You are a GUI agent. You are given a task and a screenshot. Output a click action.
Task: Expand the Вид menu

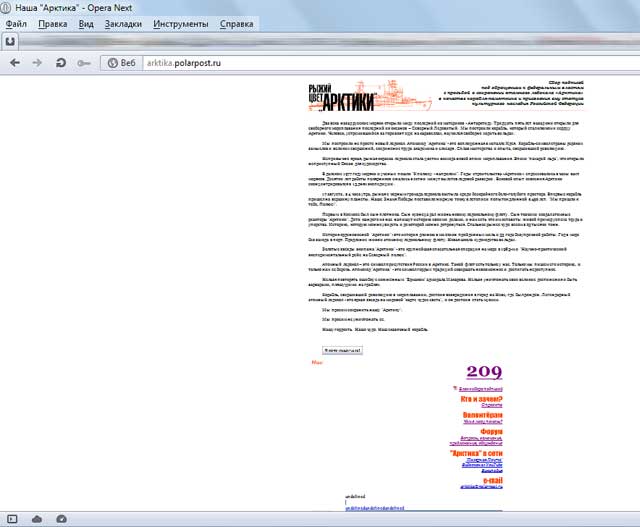86,22
